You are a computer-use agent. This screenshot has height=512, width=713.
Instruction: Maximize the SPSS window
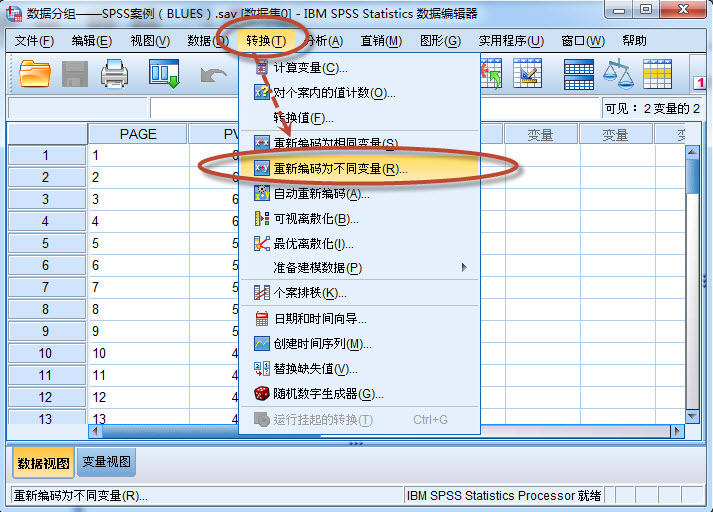point(646,10)
